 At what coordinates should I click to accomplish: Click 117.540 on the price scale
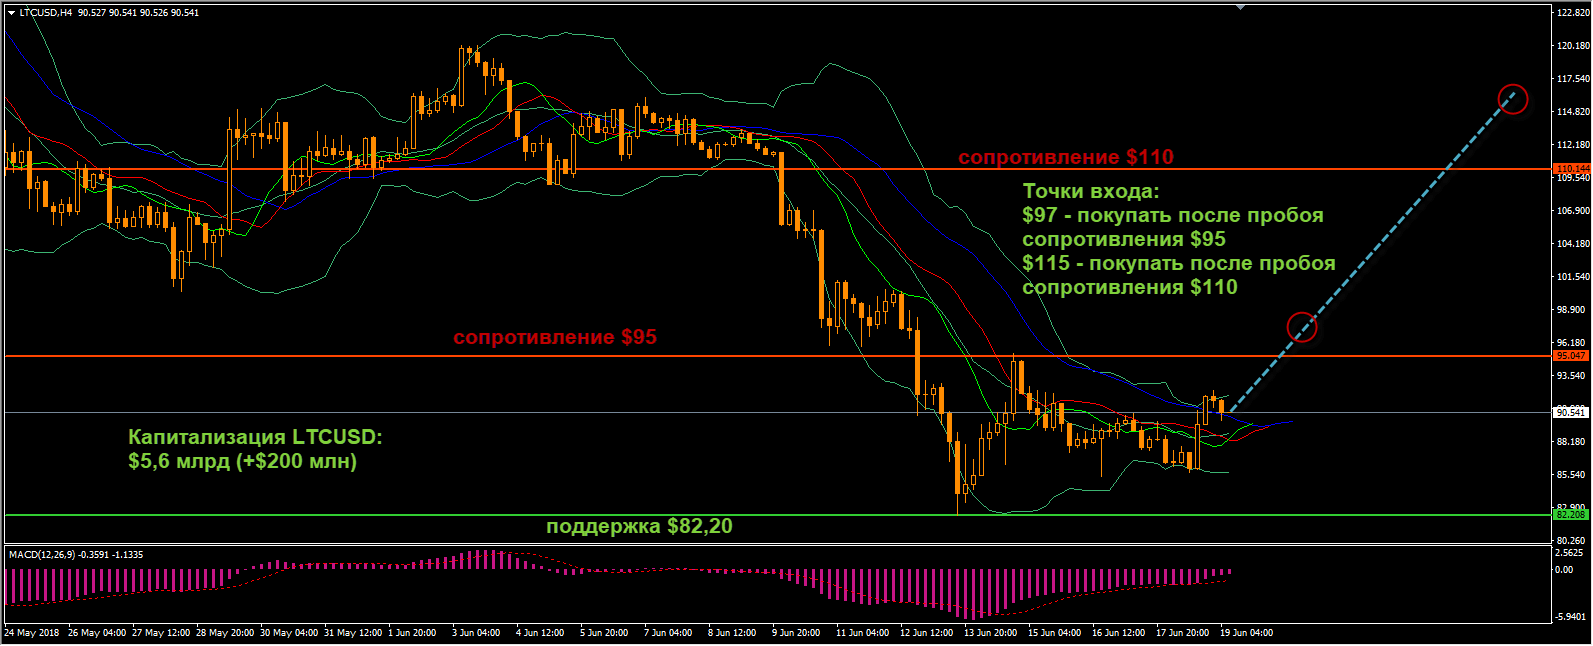point(1574,79)
